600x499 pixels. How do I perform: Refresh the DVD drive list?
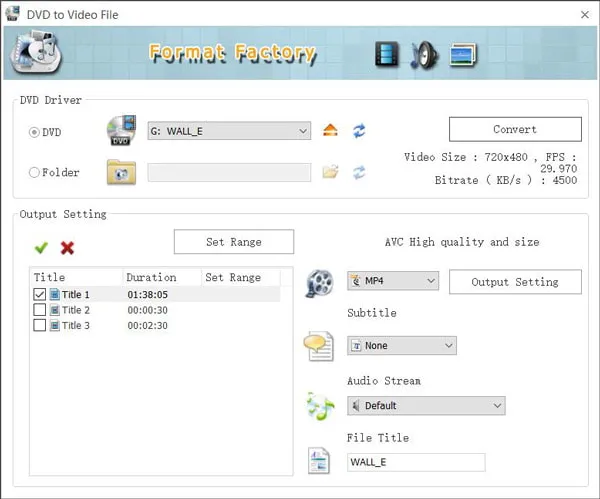tap(359, 131)
